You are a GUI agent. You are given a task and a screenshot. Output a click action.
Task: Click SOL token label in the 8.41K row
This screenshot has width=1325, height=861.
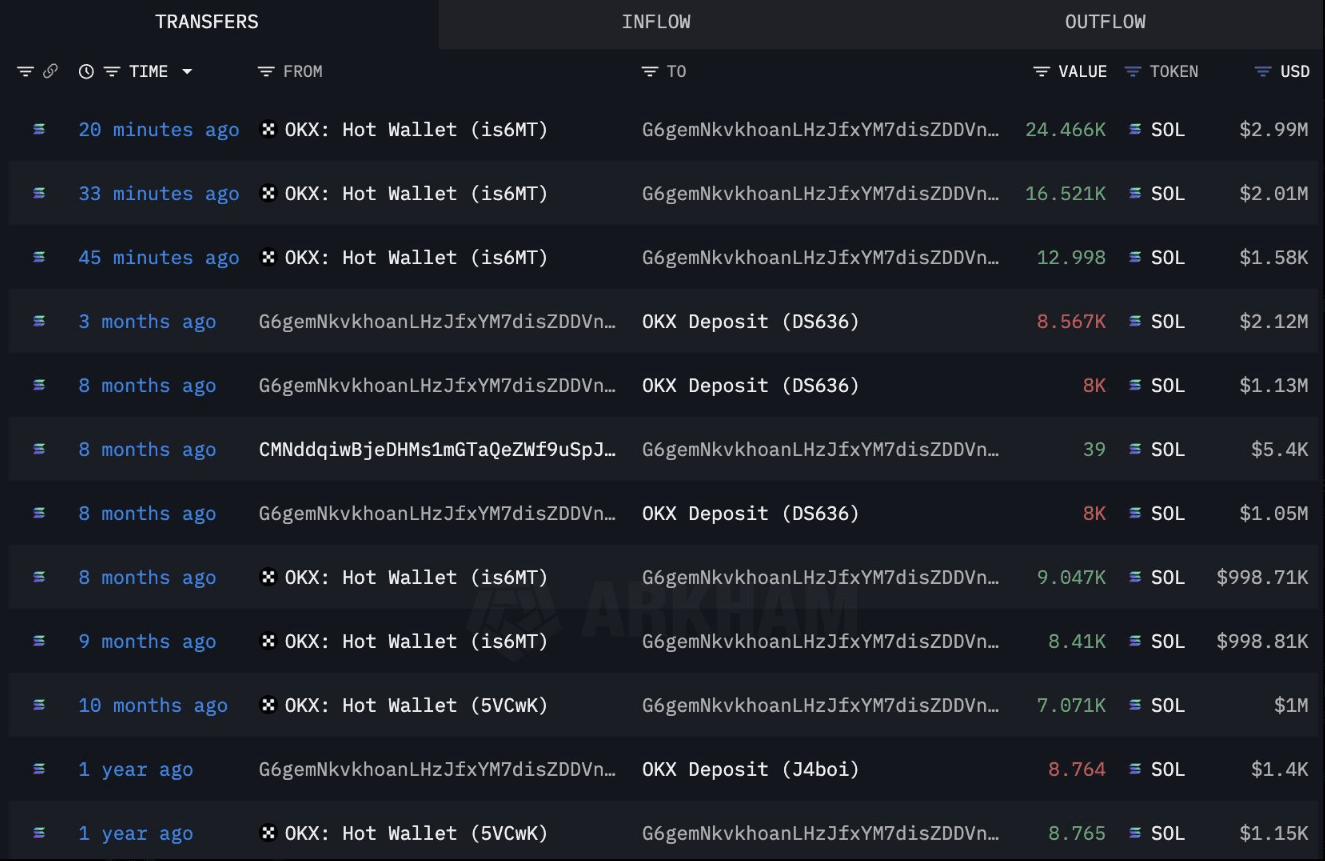(1167, 642)
